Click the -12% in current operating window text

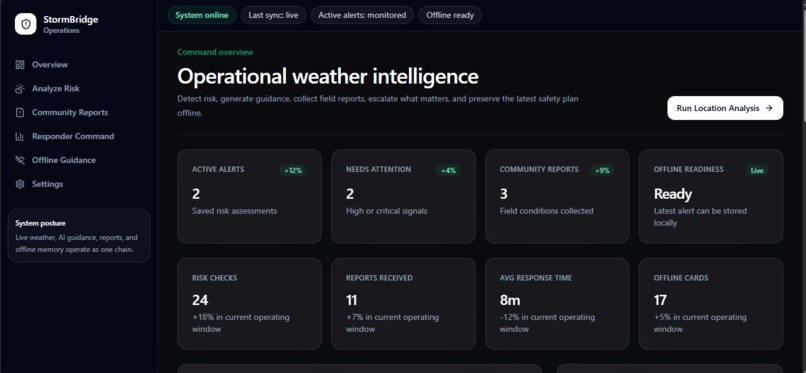(x=547, y=323)
